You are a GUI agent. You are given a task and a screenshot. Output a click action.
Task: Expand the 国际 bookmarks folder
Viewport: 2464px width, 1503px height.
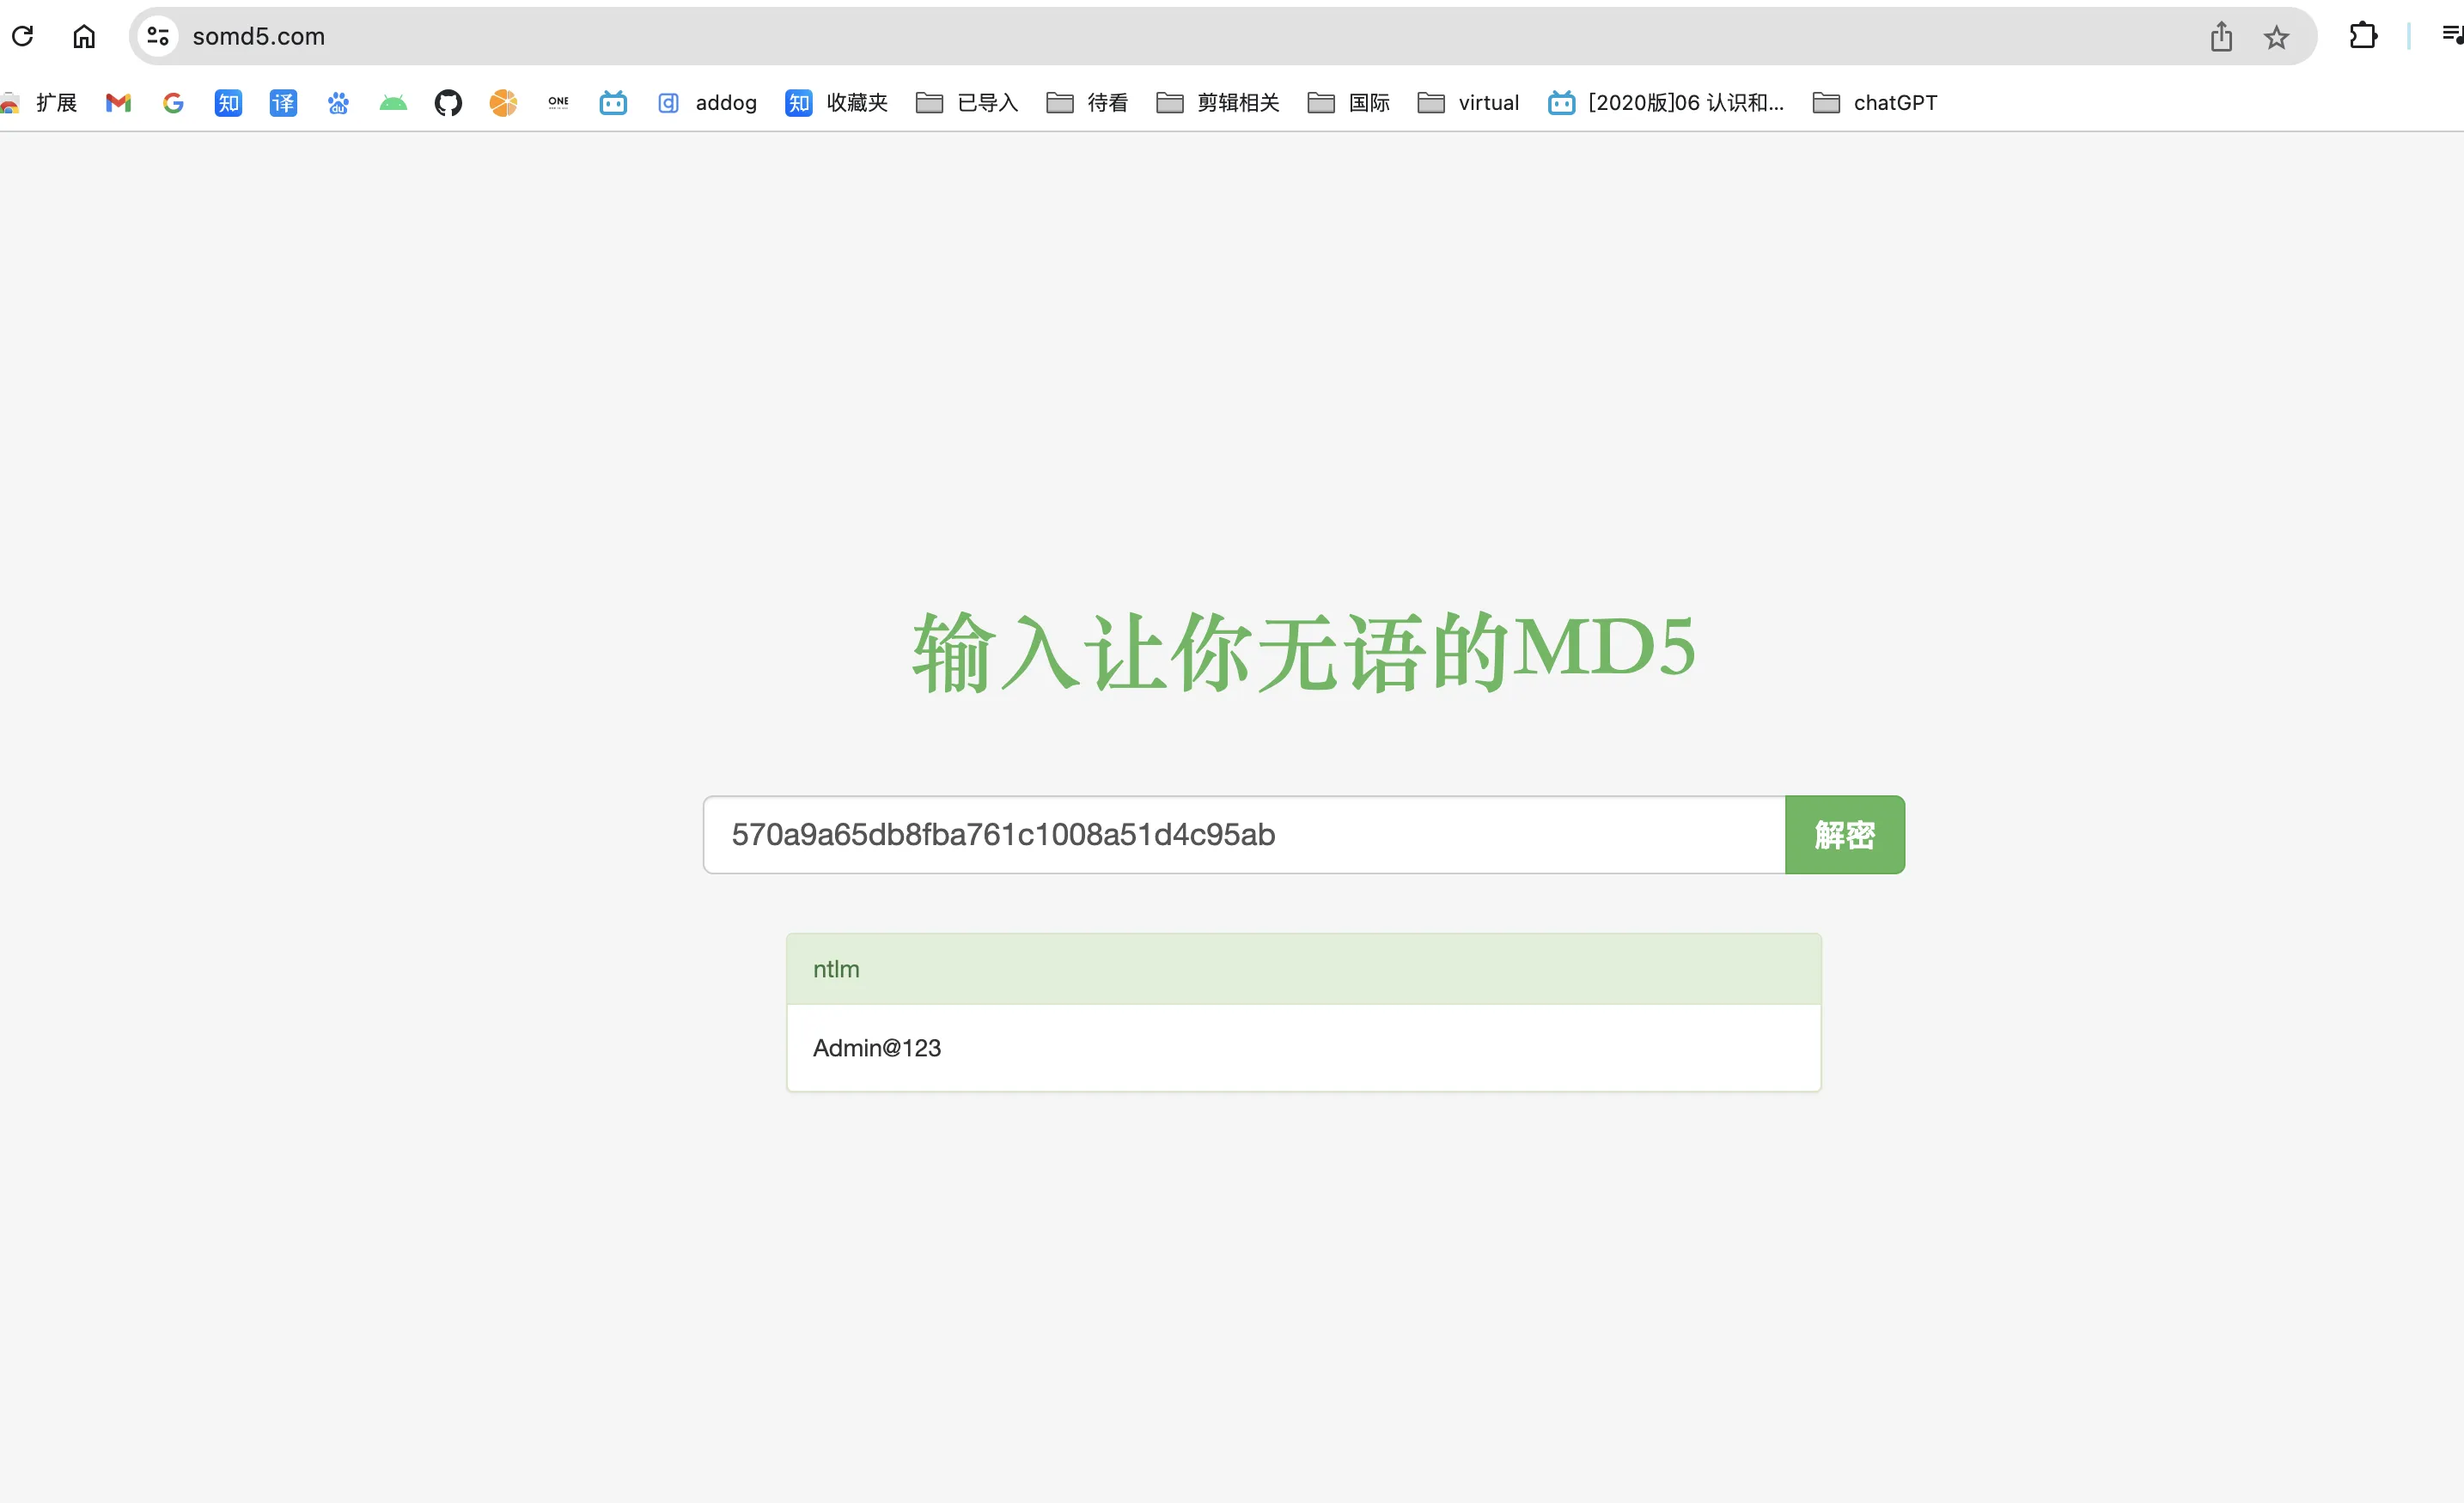pos(1348,102)
